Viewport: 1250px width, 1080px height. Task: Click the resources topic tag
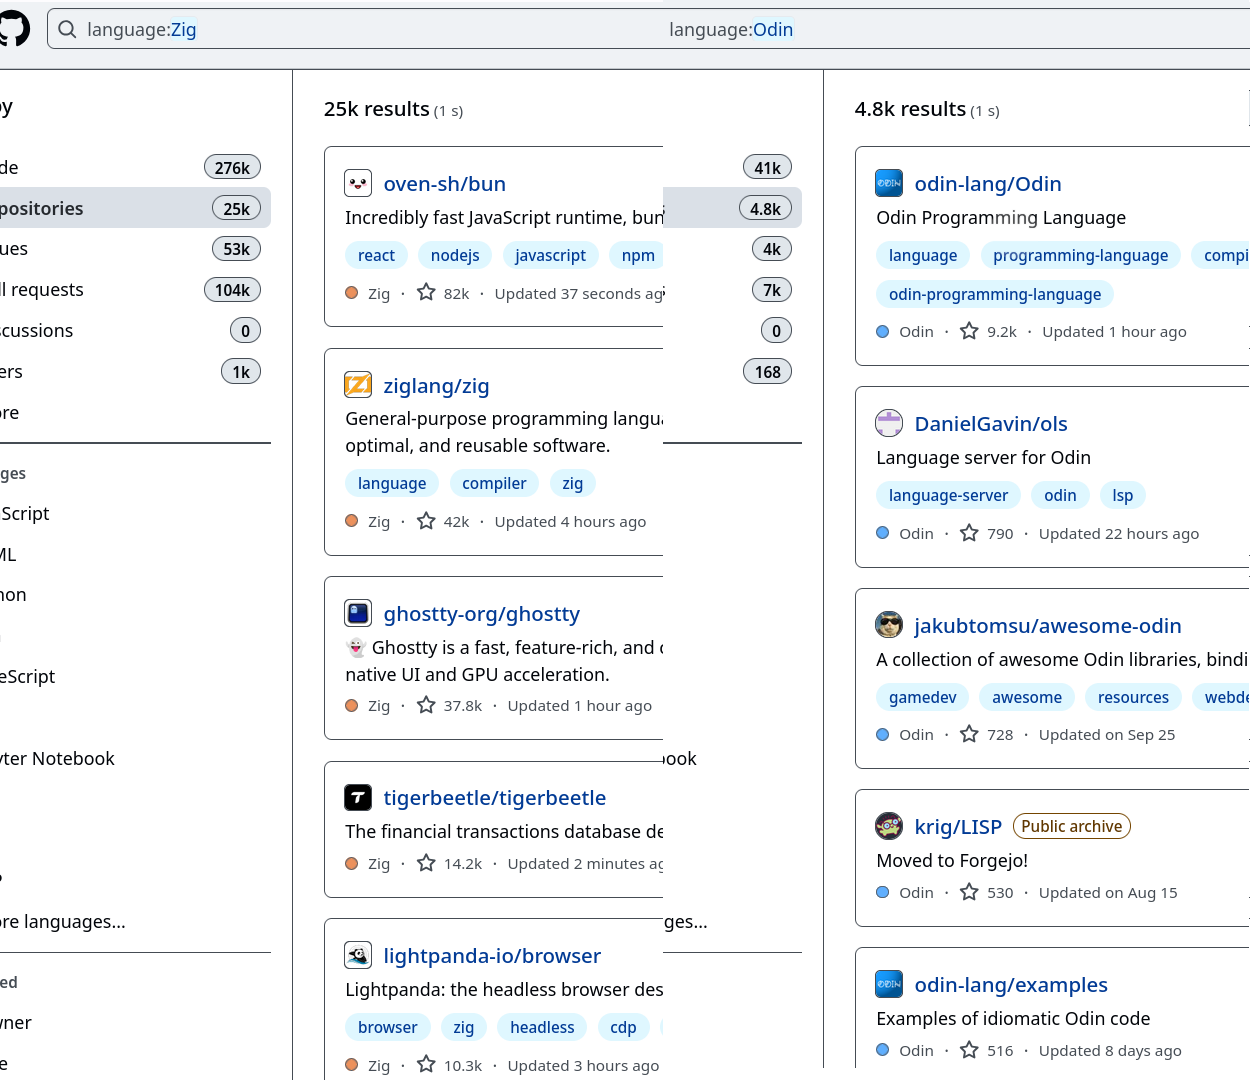coord(1133,697)
